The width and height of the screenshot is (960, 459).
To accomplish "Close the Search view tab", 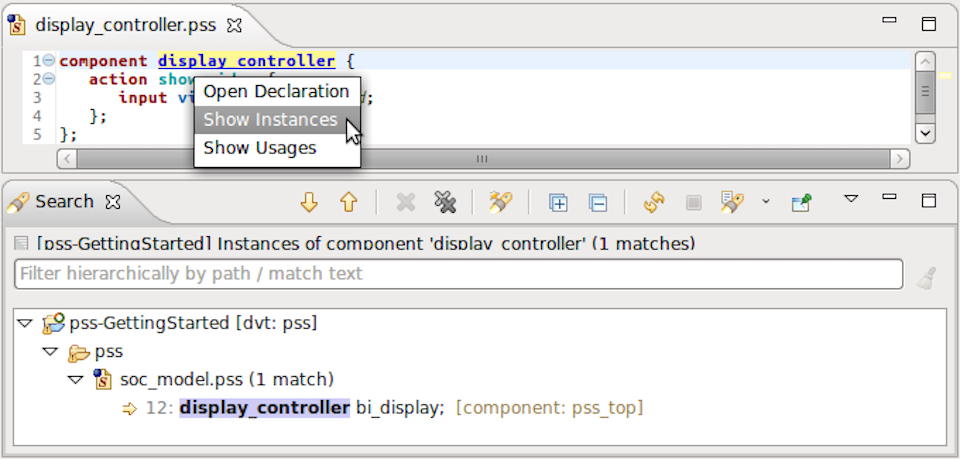I will [113, 201].
